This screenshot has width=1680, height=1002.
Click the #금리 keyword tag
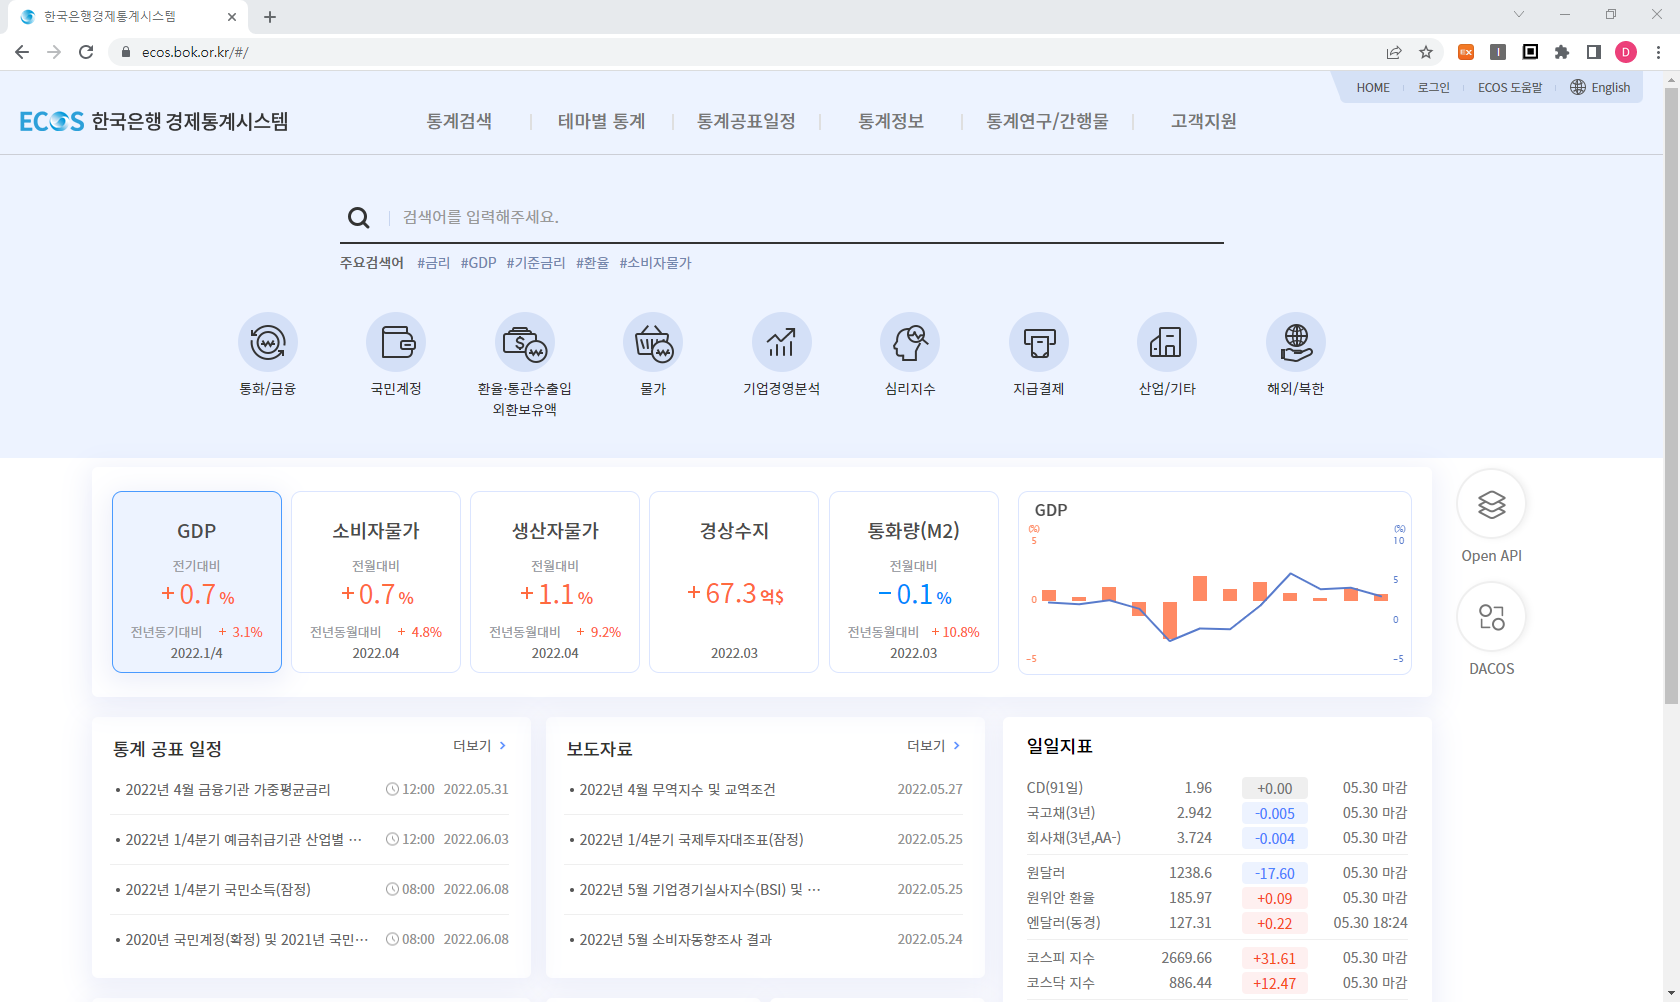[433, 263]
